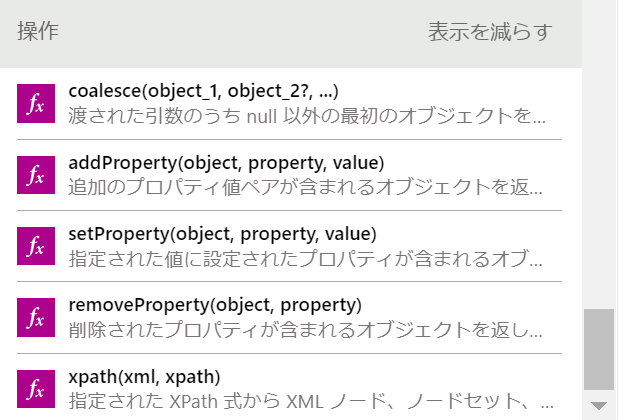This screenshot has height=420, width=618.
Task: Click the xpath description about XML ノード
Action: [308, 401]
